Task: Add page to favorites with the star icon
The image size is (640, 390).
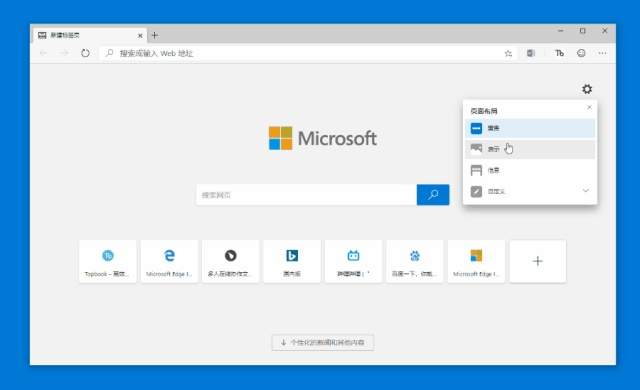Action: click(x=508, y=53)
